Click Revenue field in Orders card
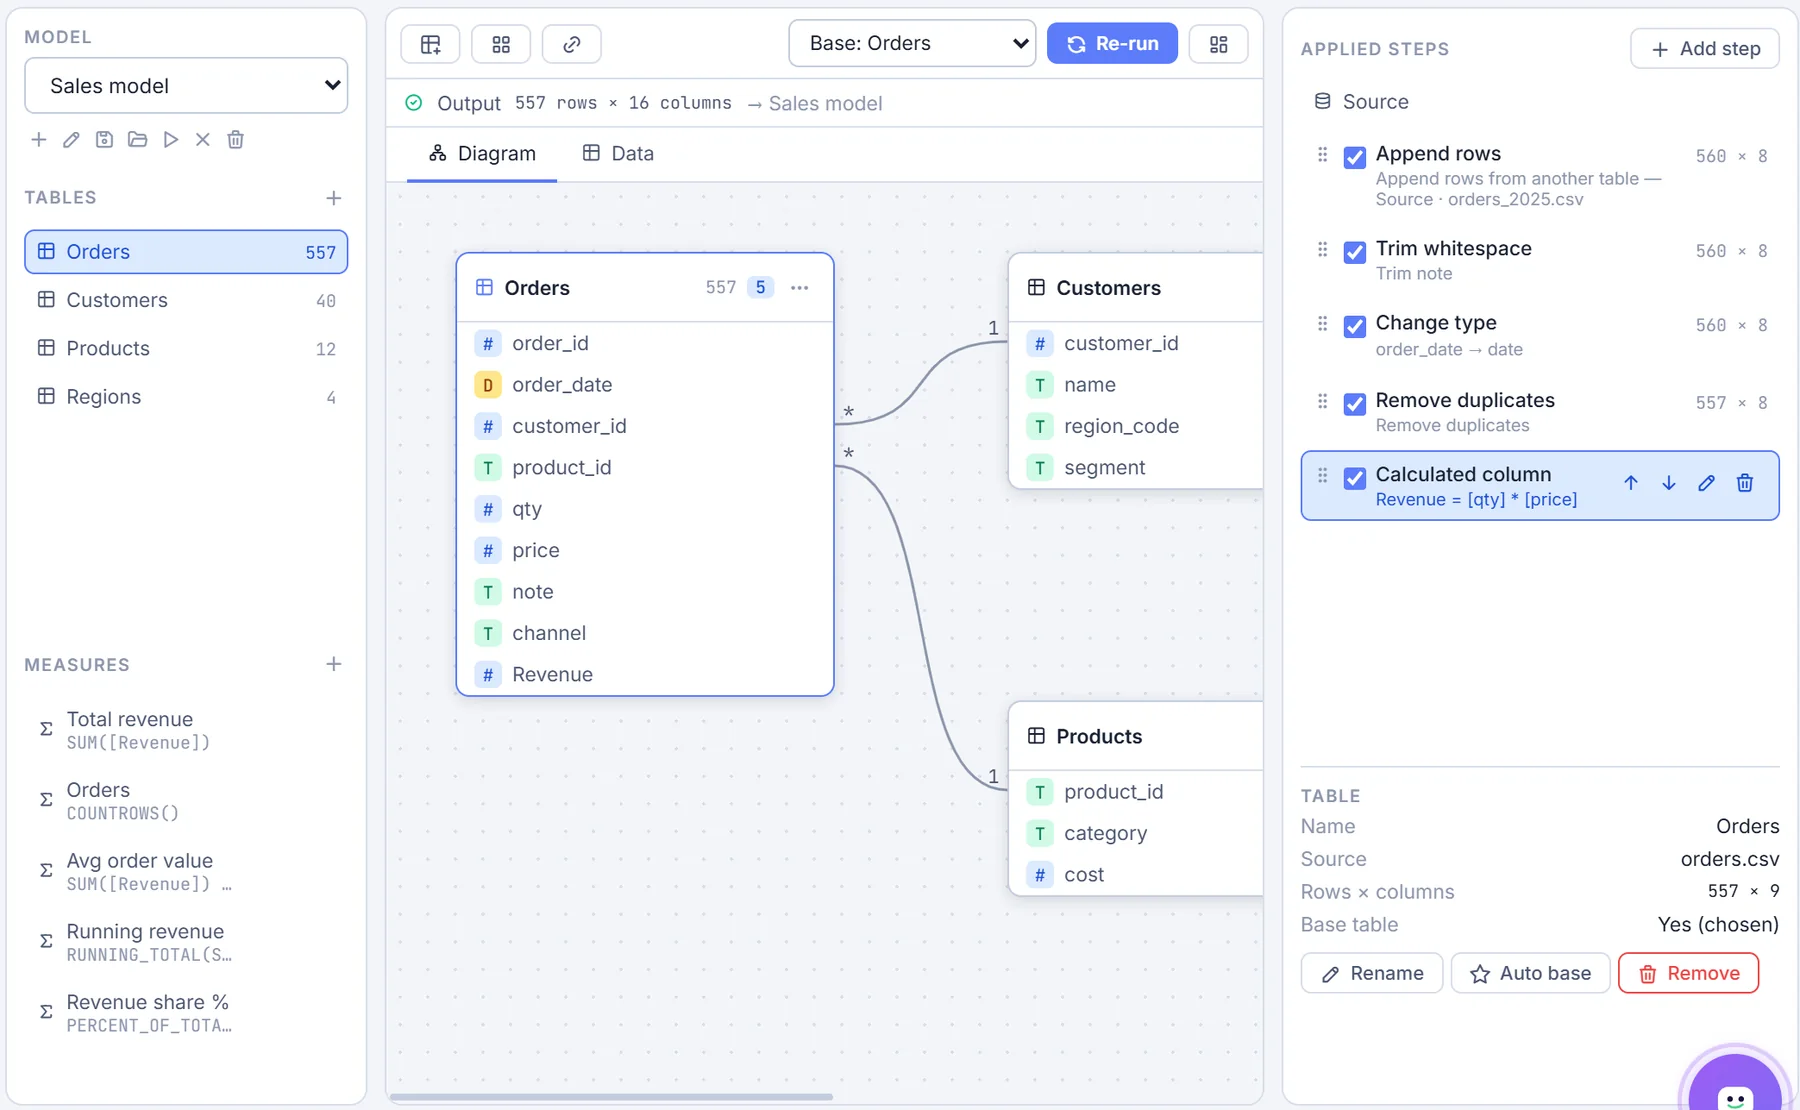The width and height of the screenshot is (1800, 1110). 645,675
